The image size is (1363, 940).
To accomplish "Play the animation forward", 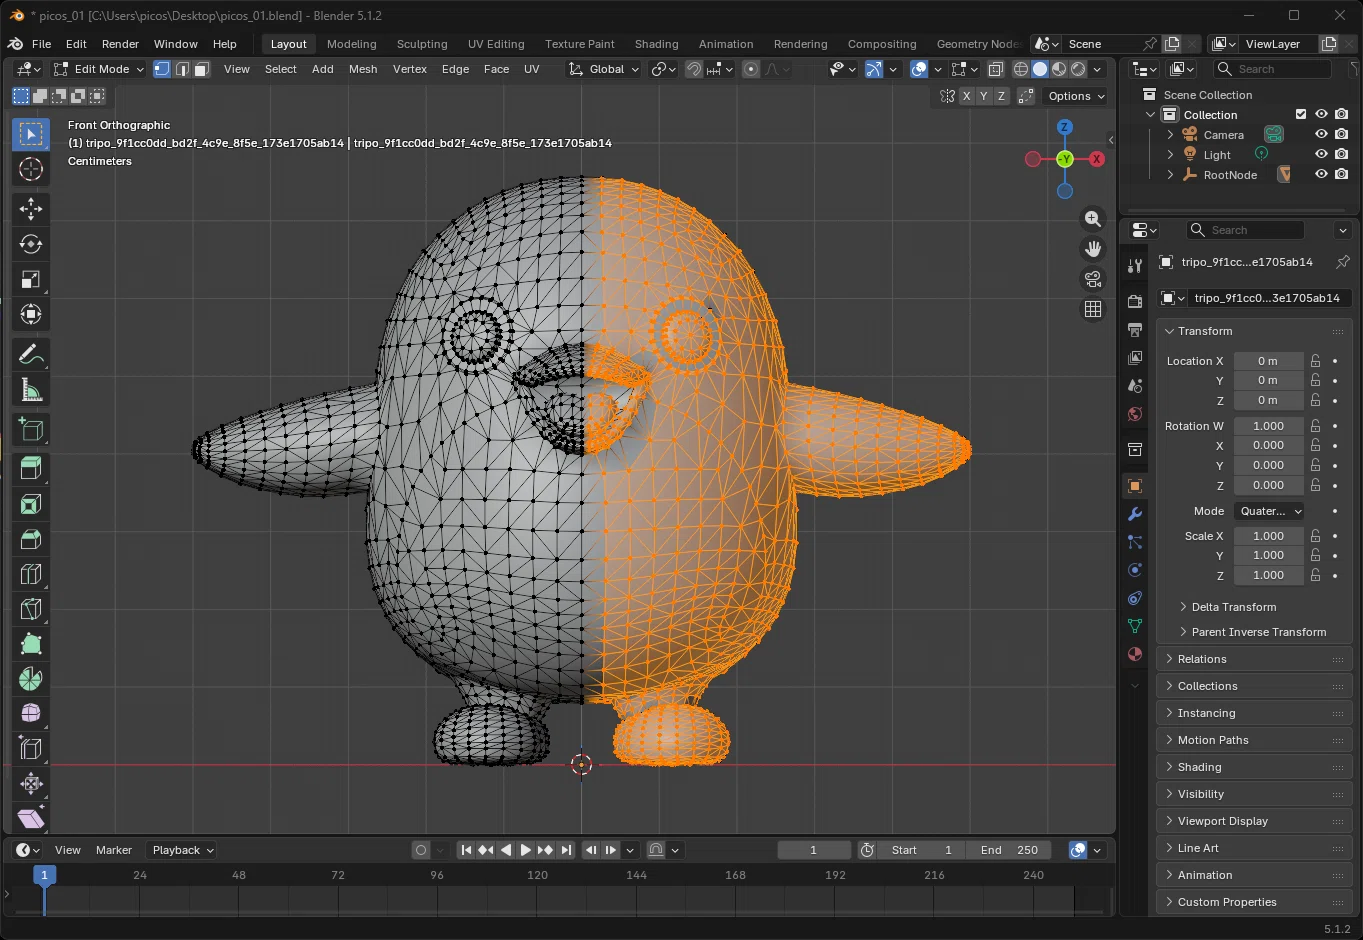I will click(x=525, y=850).
